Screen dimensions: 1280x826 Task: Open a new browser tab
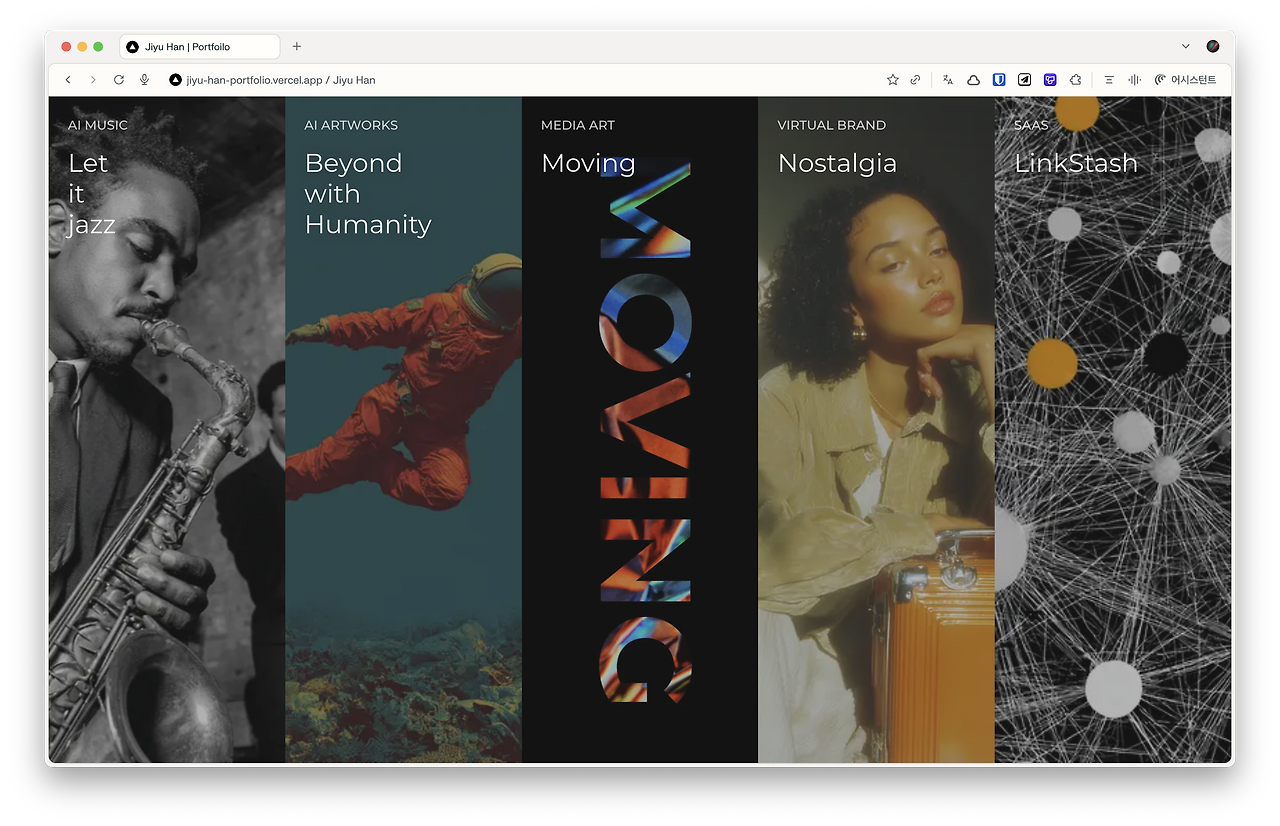[297, 46]
